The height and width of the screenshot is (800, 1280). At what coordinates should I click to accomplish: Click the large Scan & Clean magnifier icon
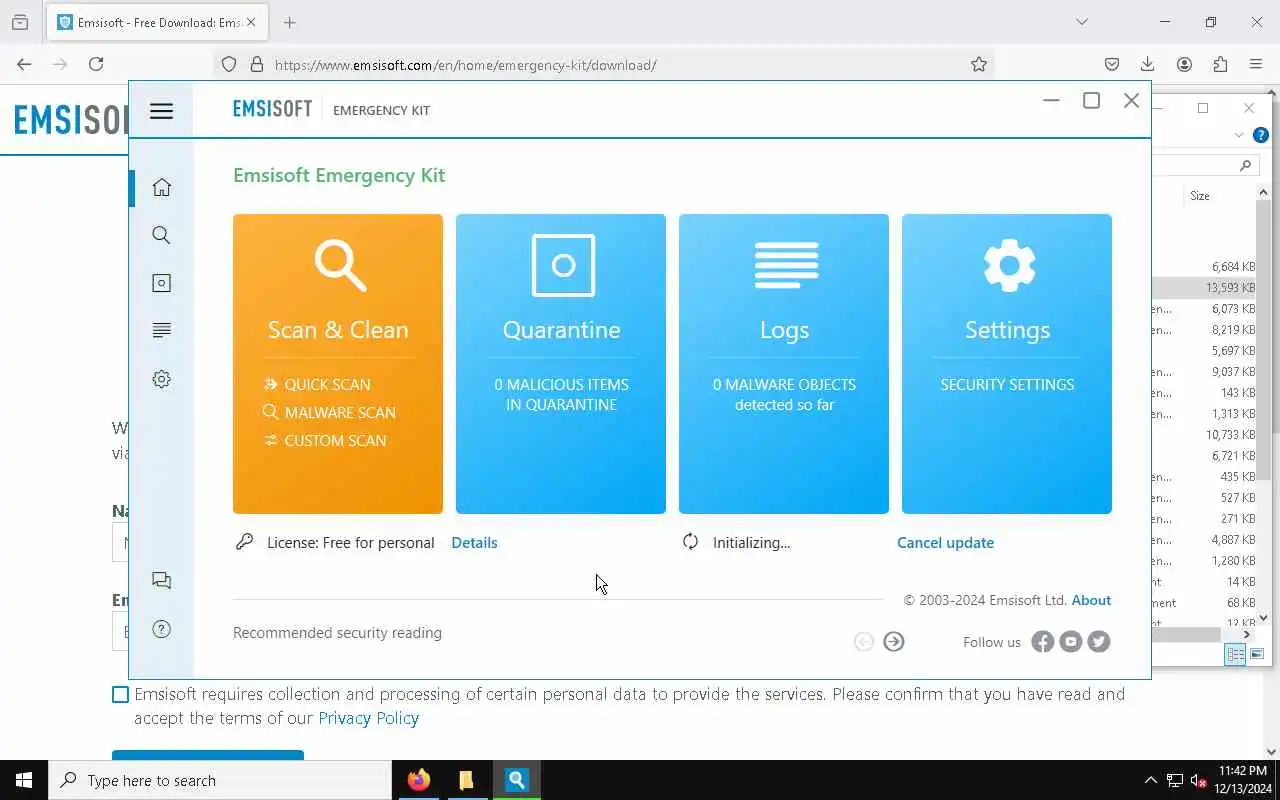(339, 265)
